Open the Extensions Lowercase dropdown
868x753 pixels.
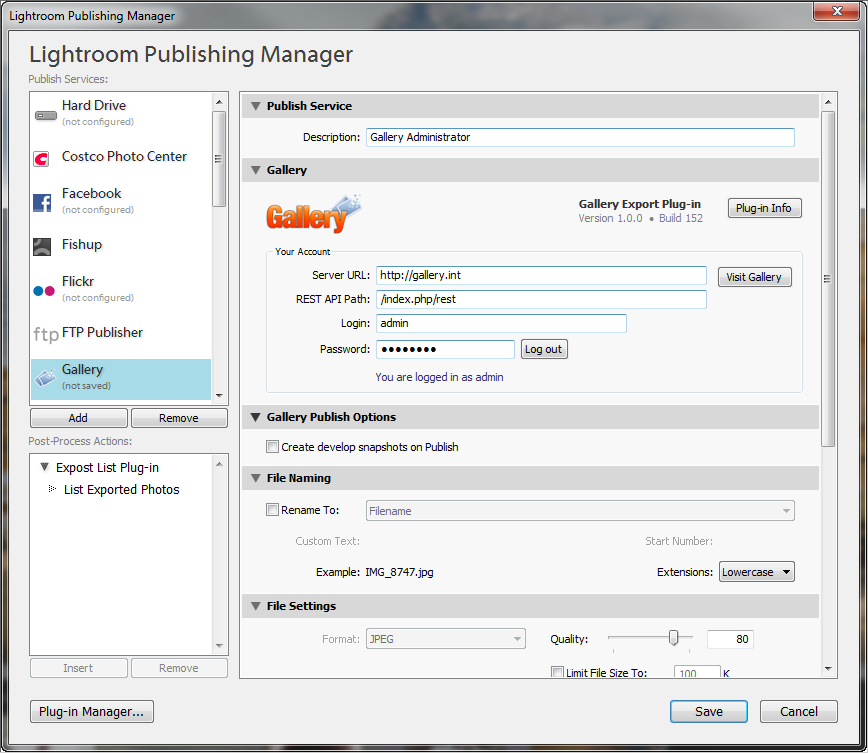tap(757, 572)
